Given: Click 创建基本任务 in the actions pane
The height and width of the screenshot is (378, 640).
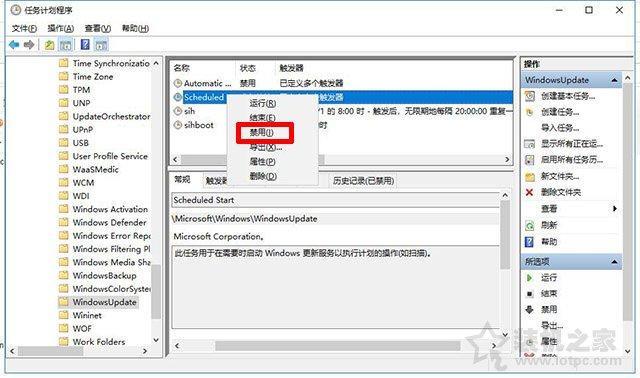Looking at the screenshot, I should (568, 96).
